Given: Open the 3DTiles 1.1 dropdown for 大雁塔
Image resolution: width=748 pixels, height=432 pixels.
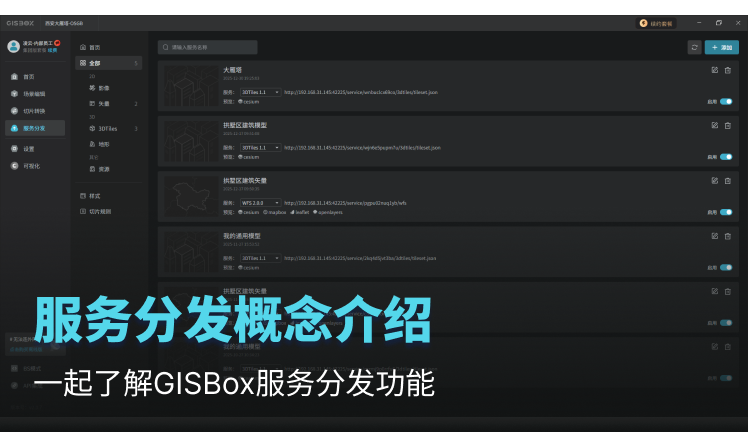Looking at the screenshot, I should tap(259, 91).
